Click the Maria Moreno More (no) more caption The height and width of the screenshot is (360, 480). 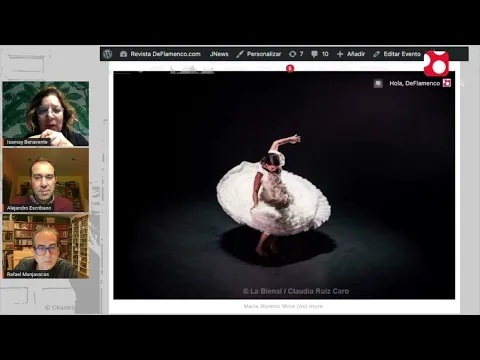coord(283,306)
